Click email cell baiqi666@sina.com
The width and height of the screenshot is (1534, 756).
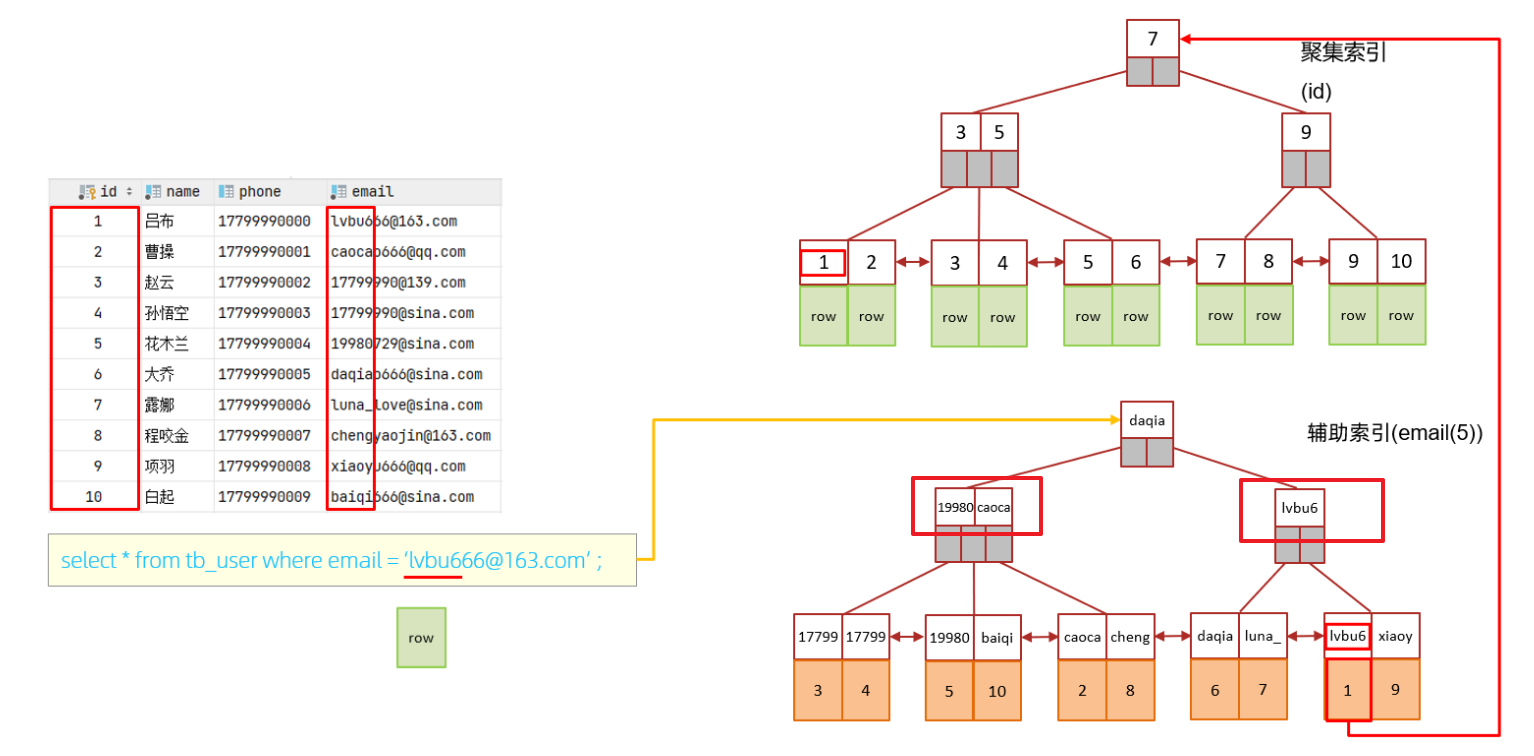402,497
